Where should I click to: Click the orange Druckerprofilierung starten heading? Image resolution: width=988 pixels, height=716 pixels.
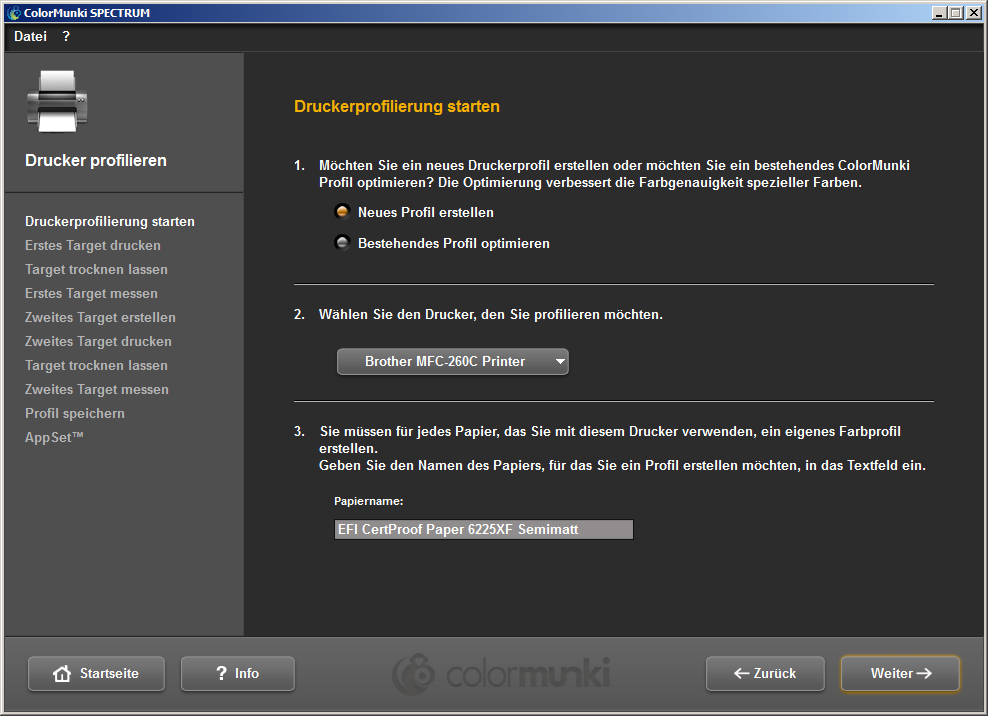[x=397, y=106]
